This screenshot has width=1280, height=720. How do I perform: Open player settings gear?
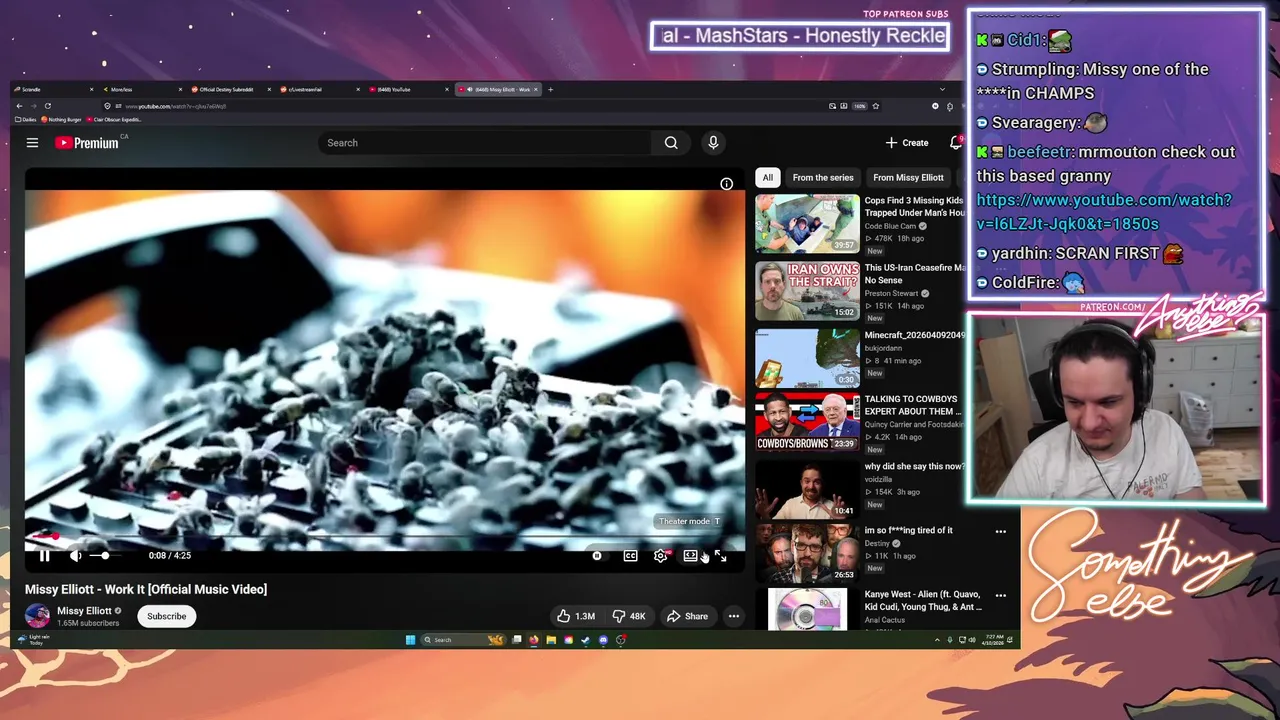(660, 556)
